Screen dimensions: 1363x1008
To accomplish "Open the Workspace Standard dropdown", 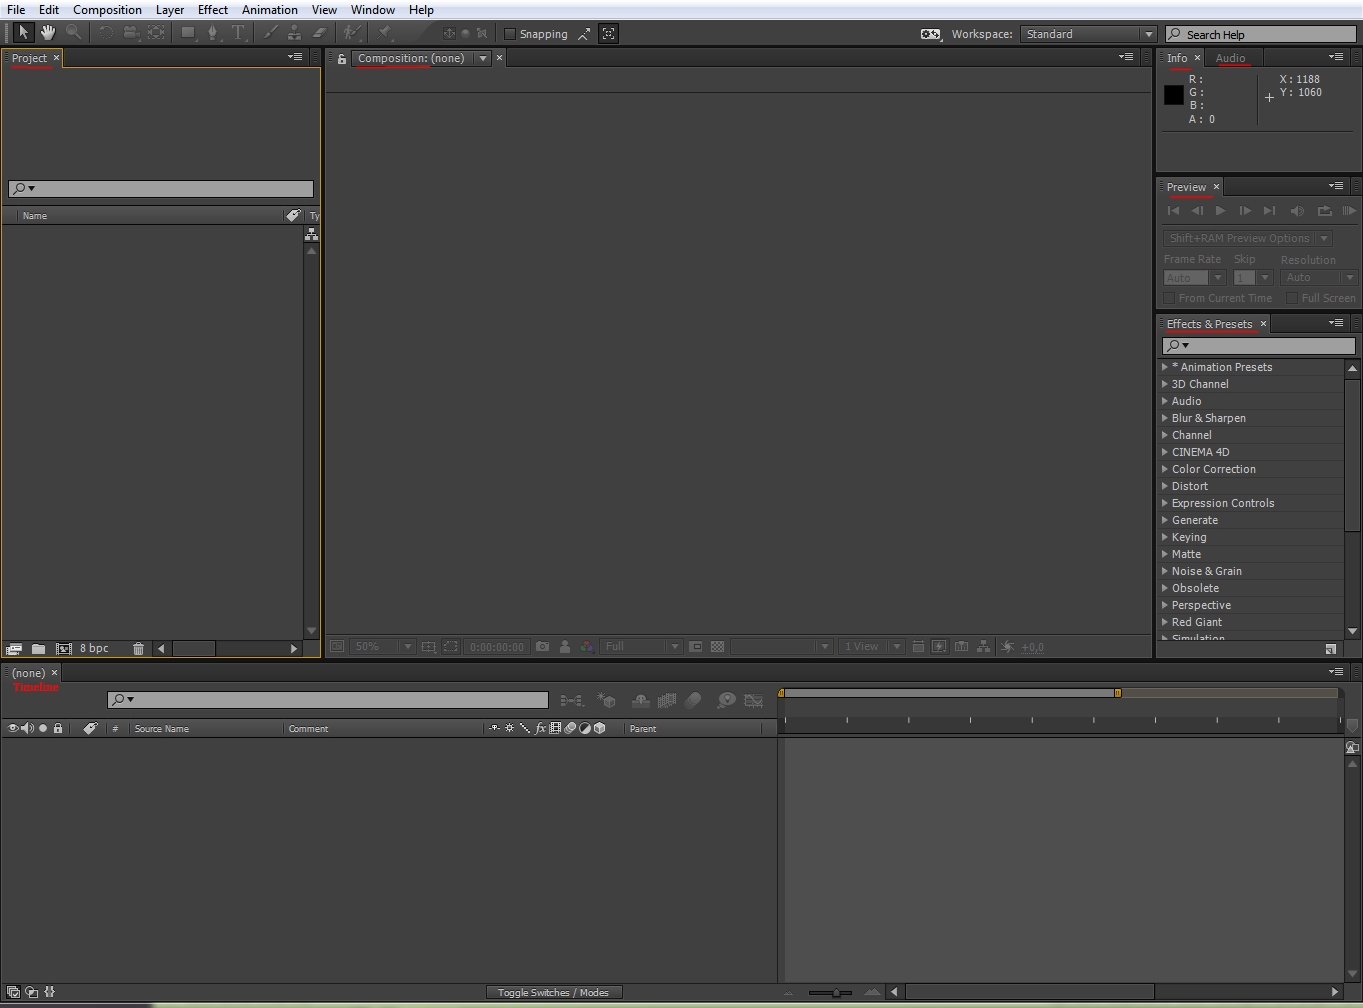I will pyautogui.click(x=1088, y=34).
